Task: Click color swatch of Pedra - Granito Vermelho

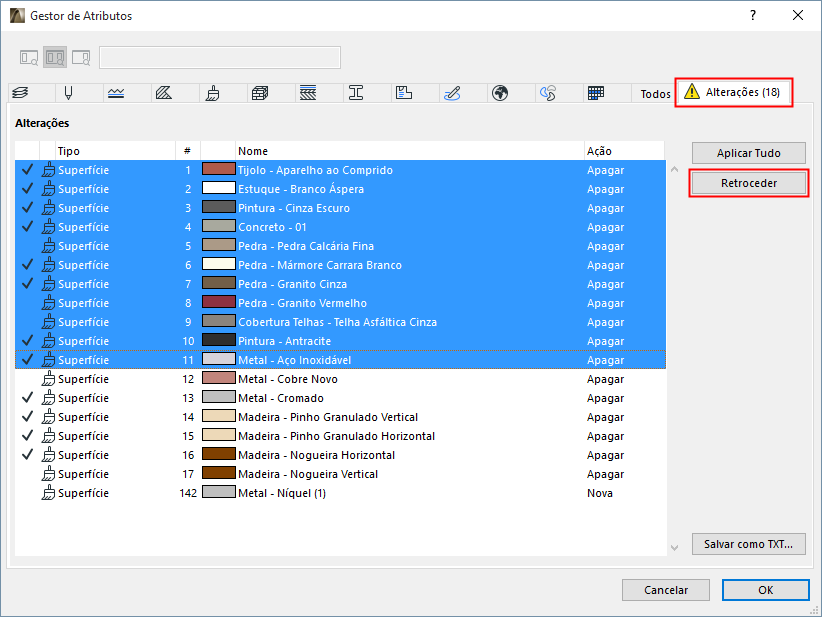Action: (x=219, y=302)
